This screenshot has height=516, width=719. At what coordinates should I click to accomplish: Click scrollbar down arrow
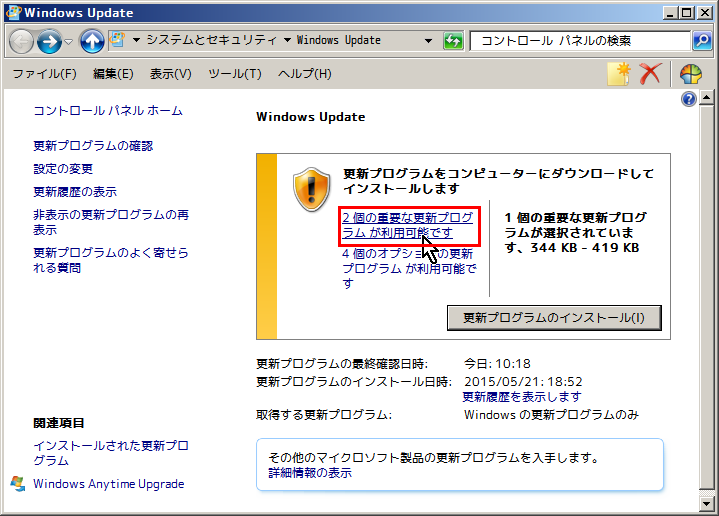pos(706,504)
